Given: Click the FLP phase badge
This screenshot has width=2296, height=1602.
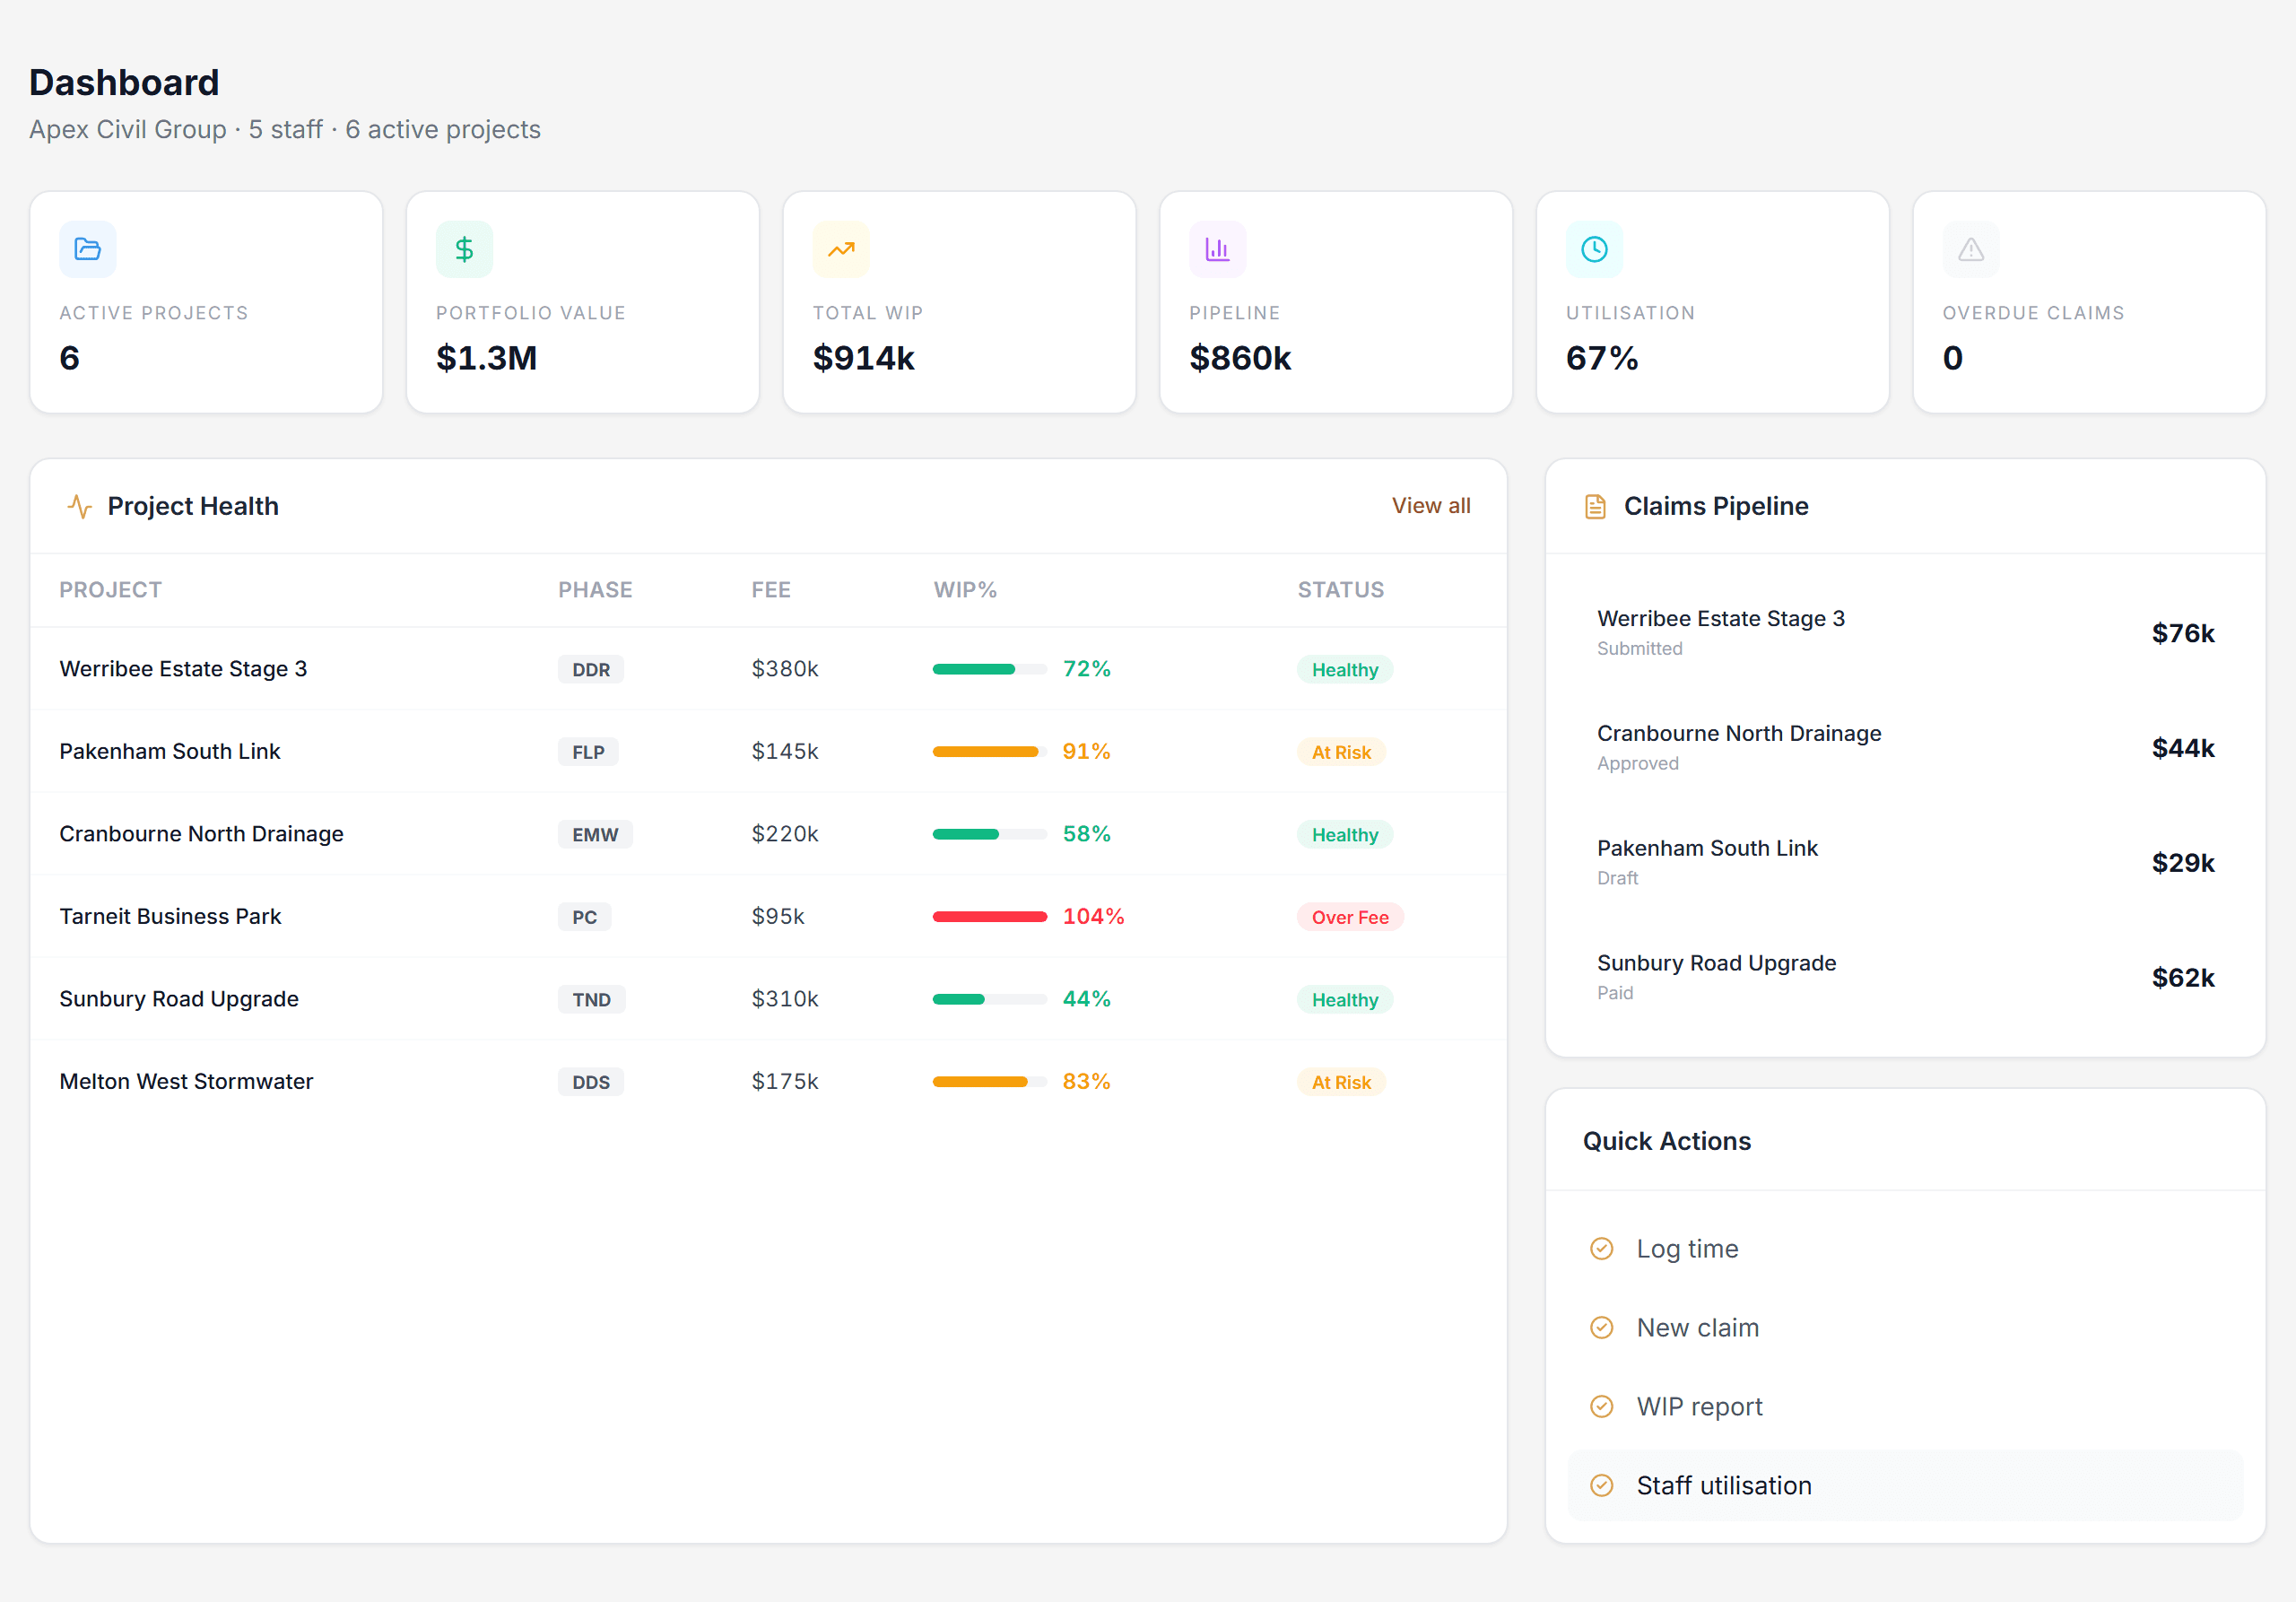Looking at the screenshot, I should point(588,752).
